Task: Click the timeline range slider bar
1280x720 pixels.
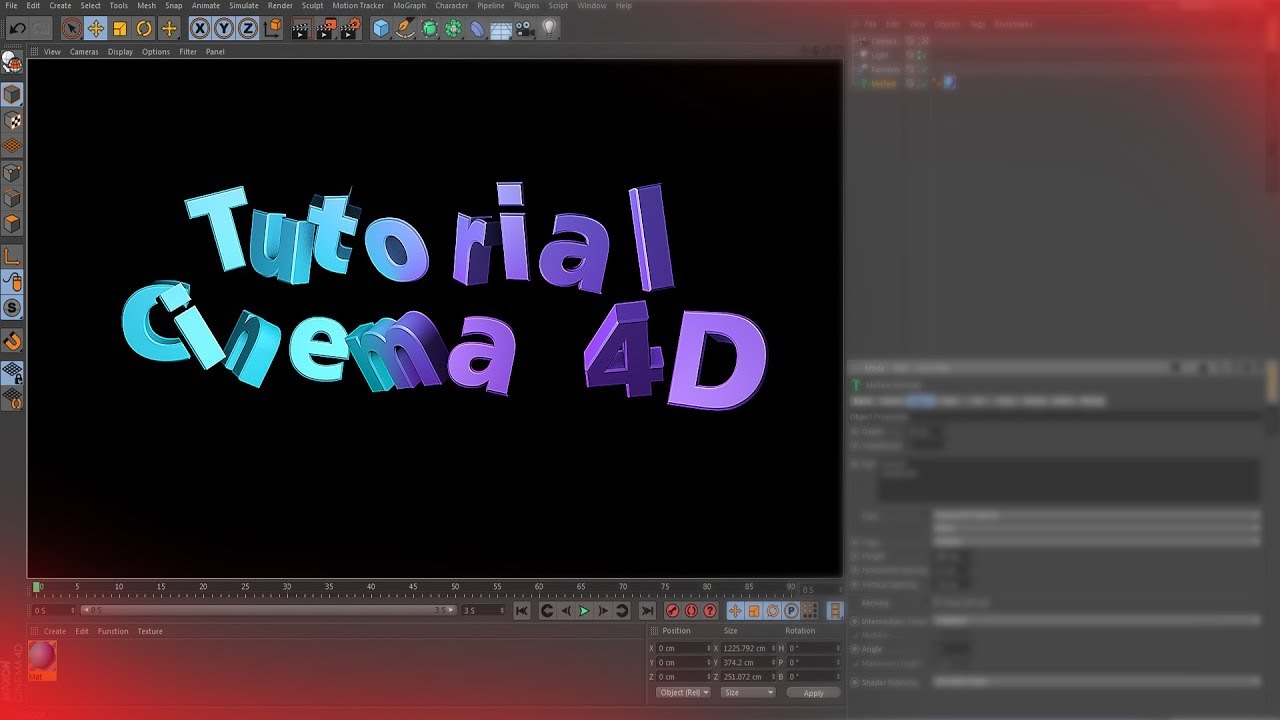Action: pos(267,610)
